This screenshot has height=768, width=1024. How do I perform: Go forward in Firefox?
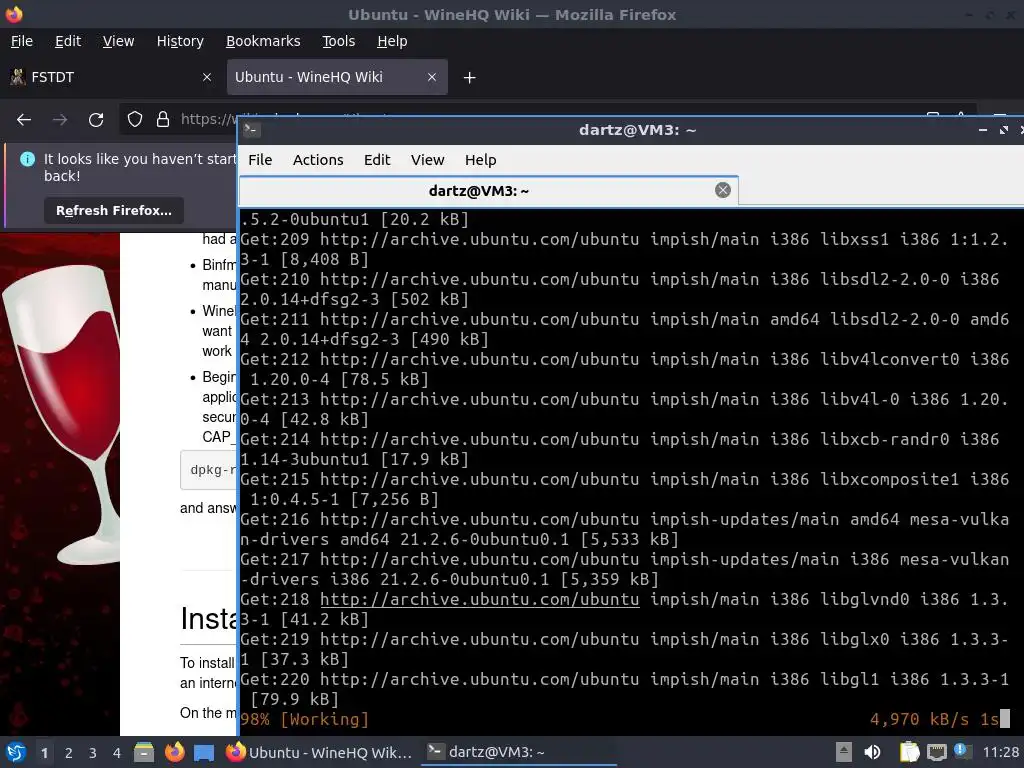click(60, 120)
